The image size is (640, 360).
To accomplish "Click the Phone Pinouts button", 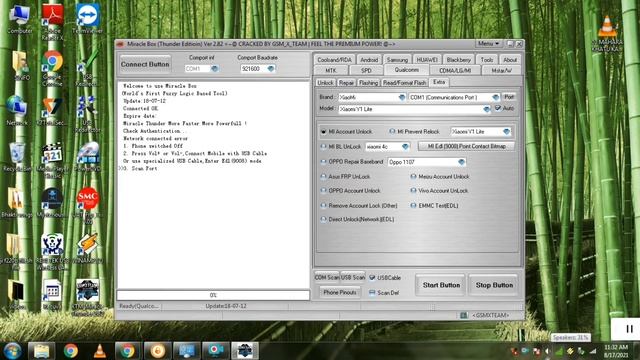I will tap(340, 292).
